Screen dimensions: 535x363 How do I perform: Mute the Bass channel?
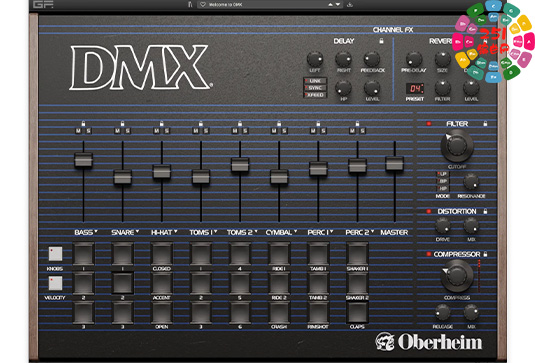pyautogui.click(x=78, y=131)
